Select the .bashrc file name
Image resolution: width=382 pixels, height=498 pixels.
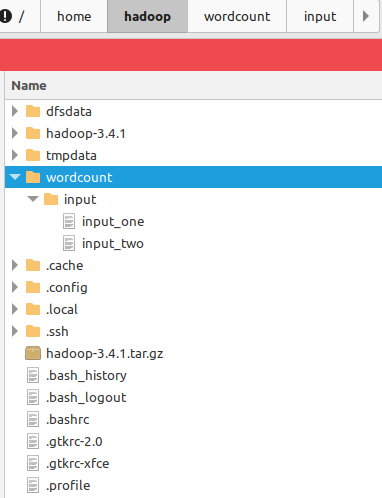tap(68, 419)
